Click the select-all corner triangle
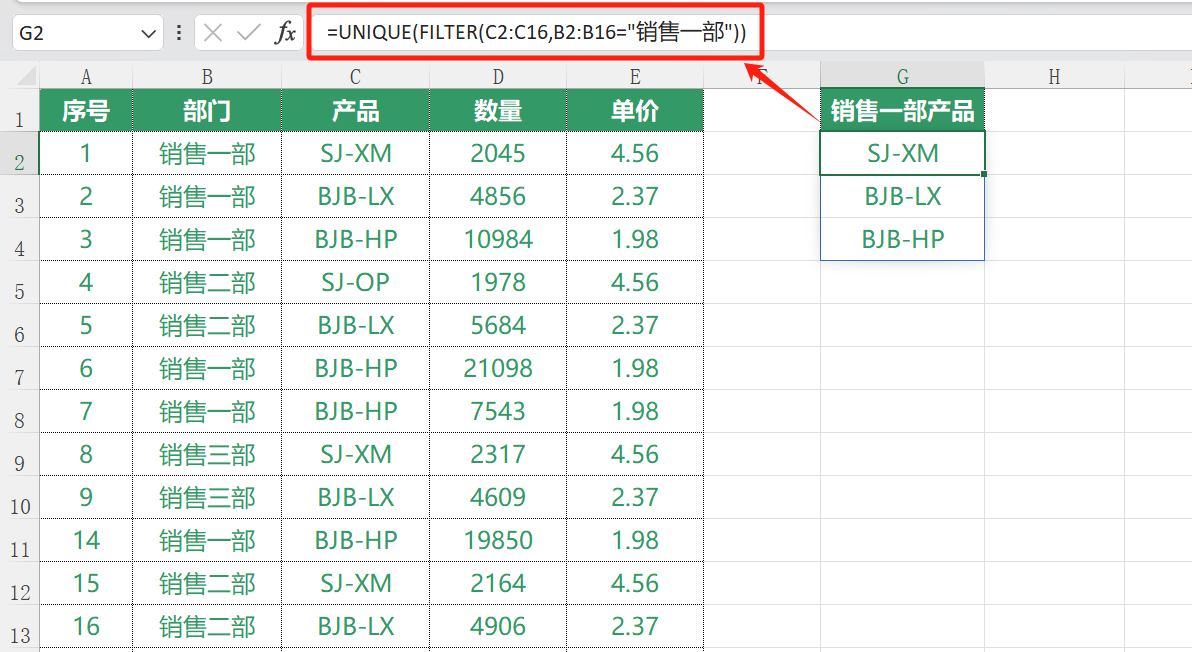The width and height of the screenshot is (1192, 652). click(26, 75)
